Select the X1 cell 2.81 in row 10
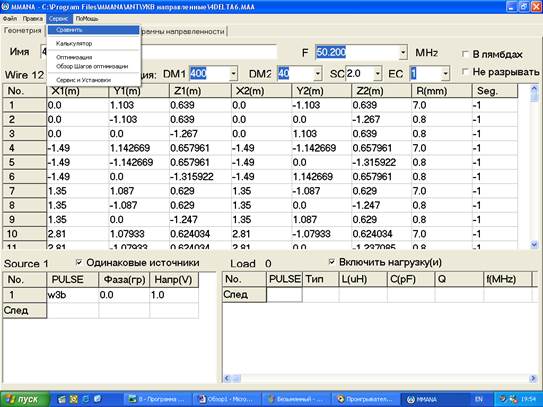Image resolution: width=543 pixels, height=407 pixels. (x=78, y=234)
